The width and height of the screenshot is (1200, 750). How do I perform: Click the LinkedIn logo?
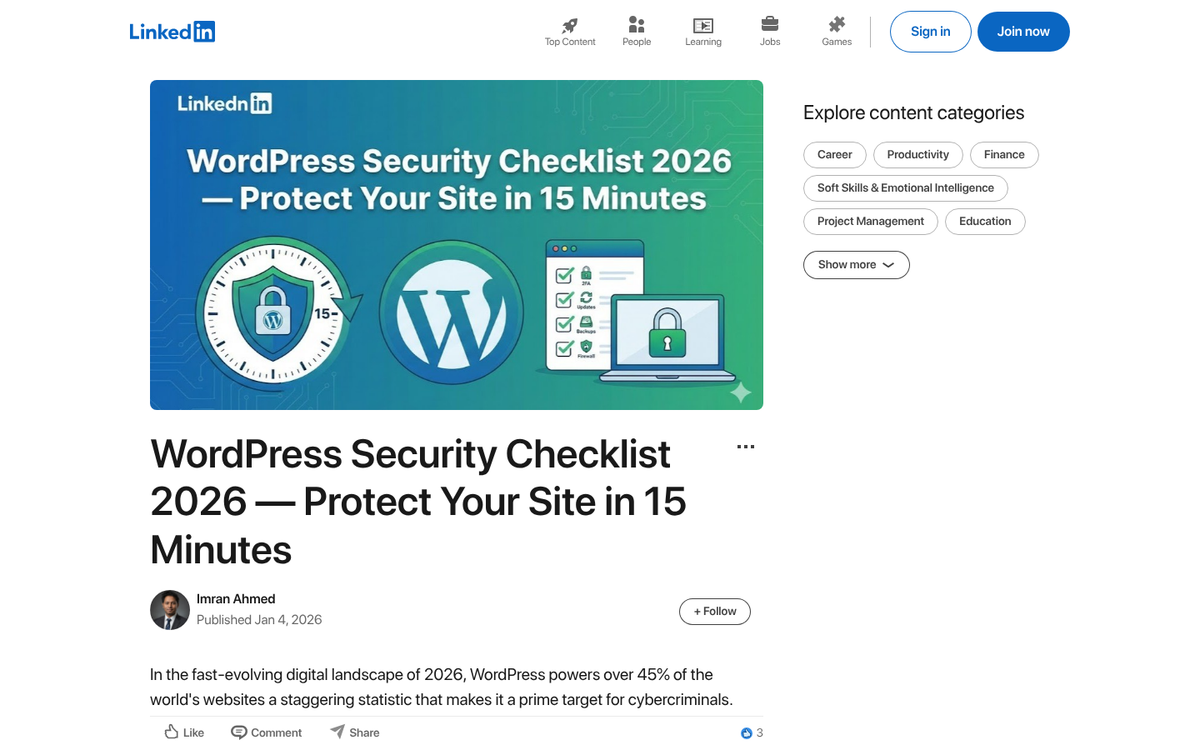[172, 31]
